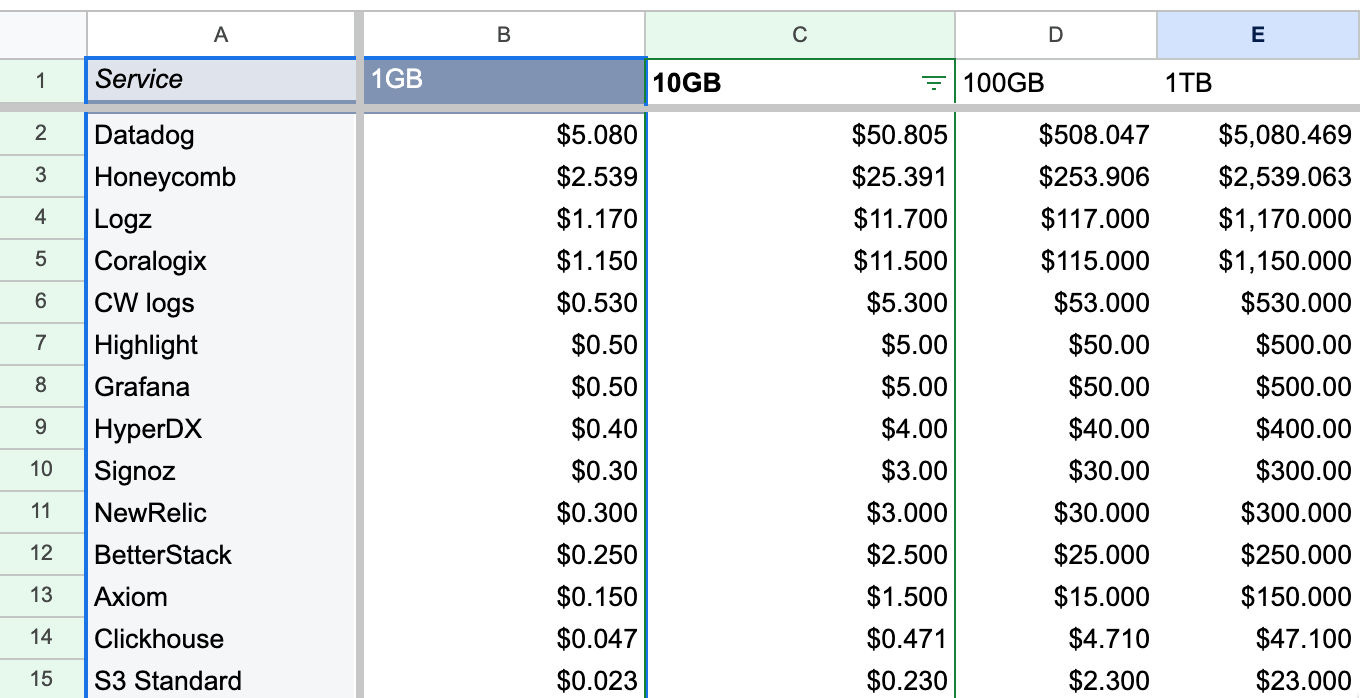Click the $53.000 cell
The image size is (1360, 698).
[x=1056, y=302]
